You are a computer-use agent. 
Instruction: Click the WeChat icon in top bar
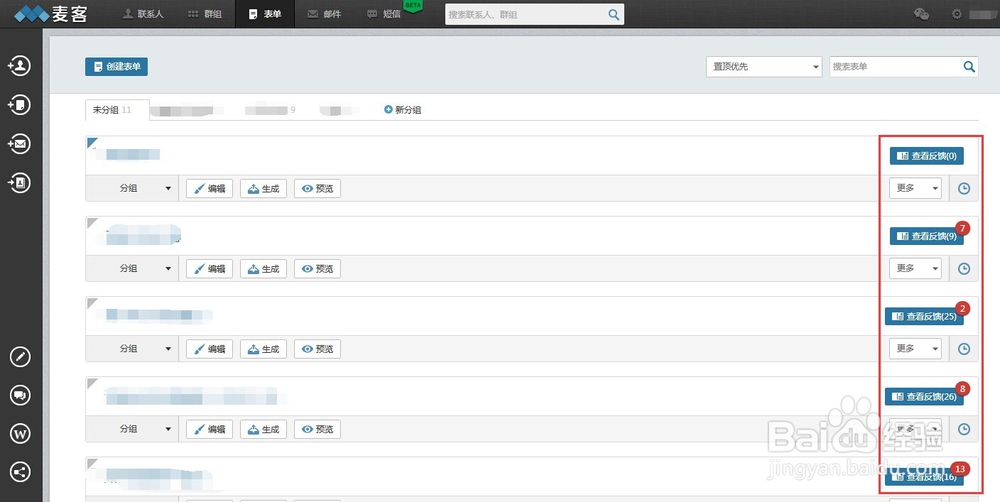[921, 14]
